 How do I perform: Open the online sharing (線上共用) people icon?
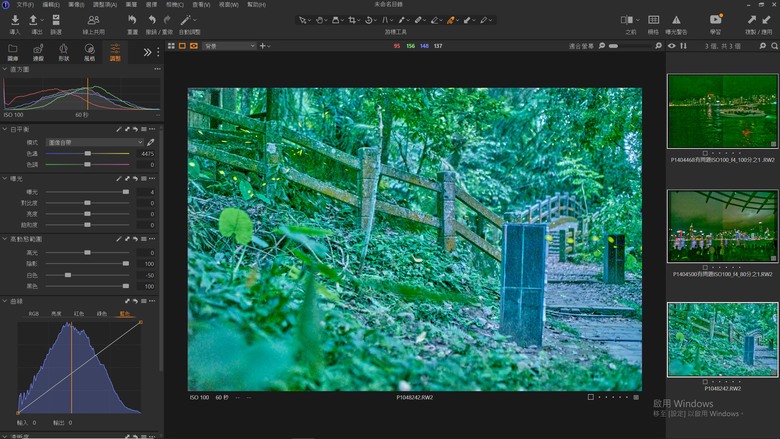tap(93, 20)
